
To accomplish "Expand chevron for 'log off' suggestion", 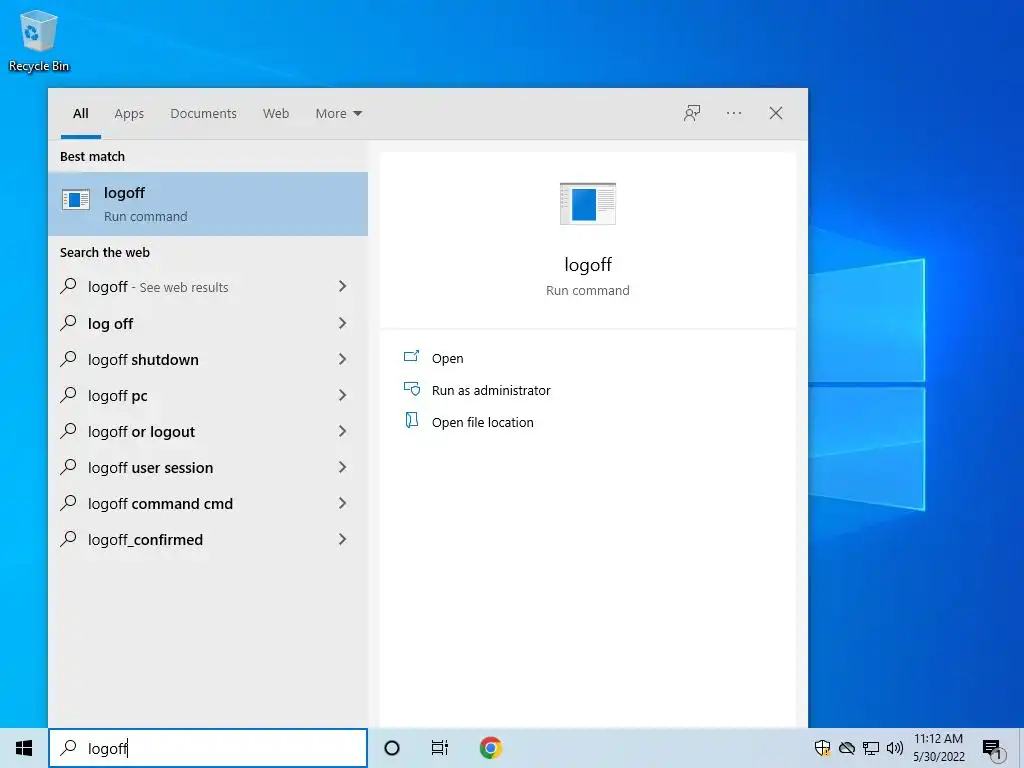I will pos(342,323).
